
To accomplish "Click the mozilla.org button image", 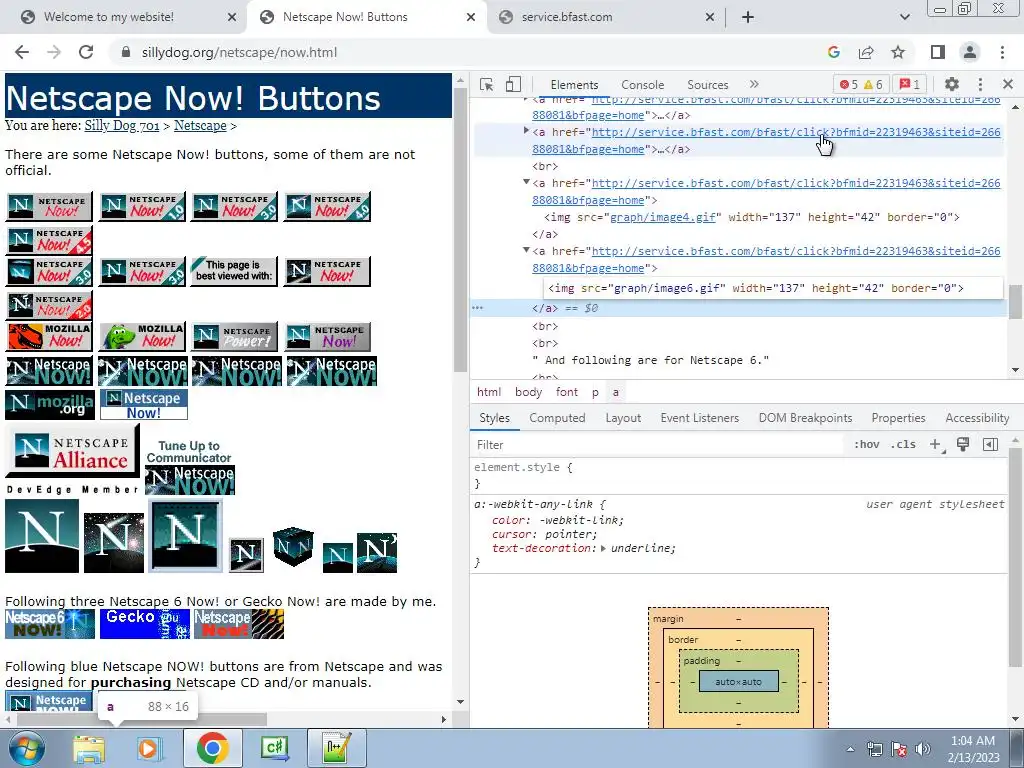I will [x=50, y=405].
